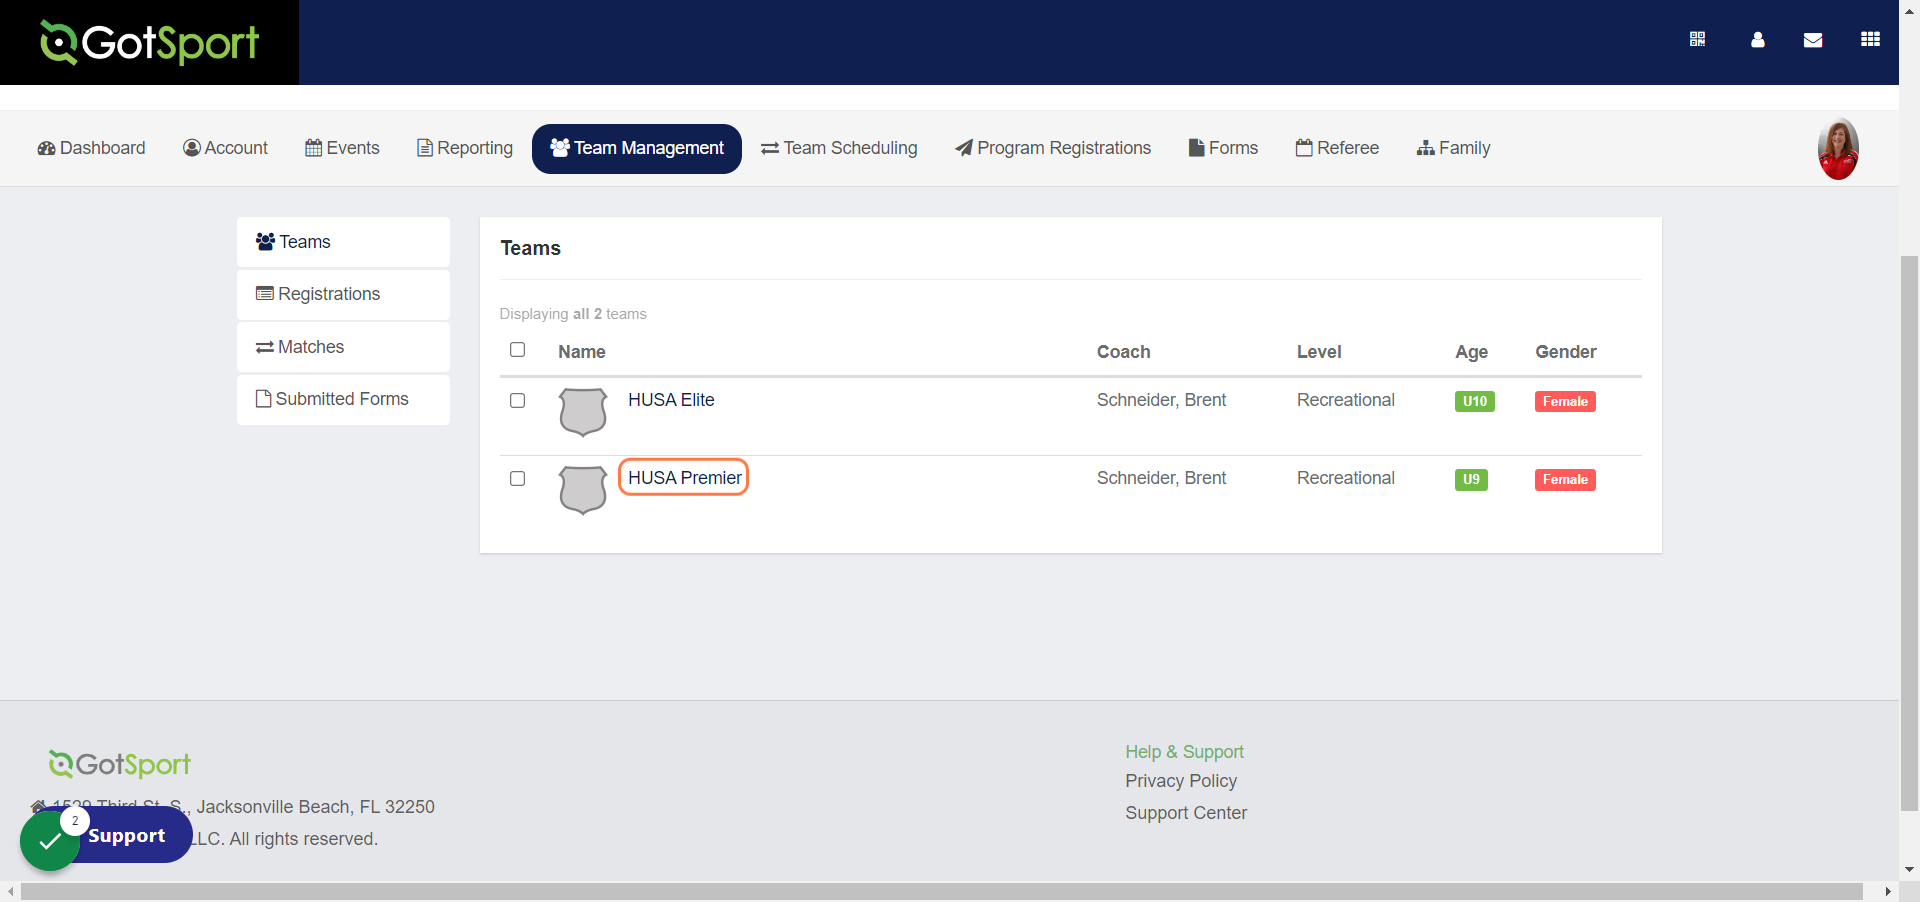Open the Support Center link

(x=1186, y=813)
